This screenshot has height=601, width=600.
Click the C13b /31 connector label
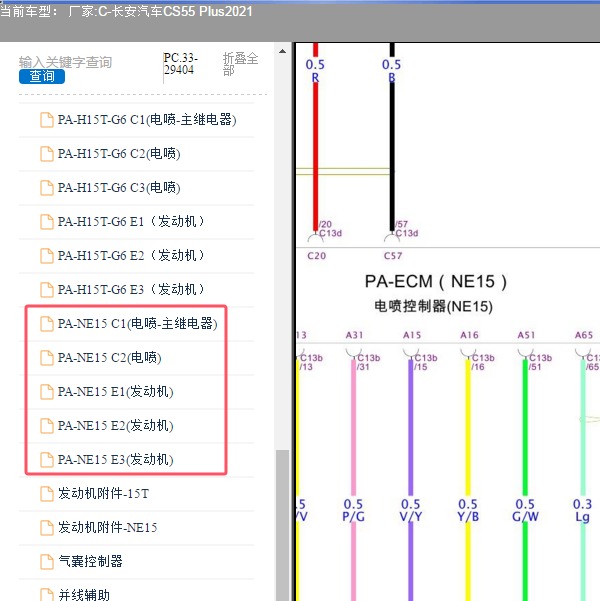click(368, 362)
